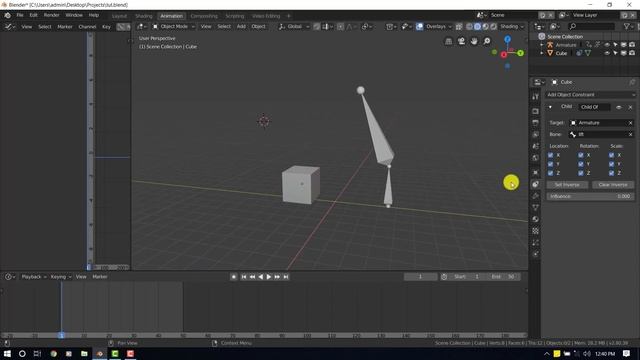Open the Global orientation dropdown

[x=294, y=27]
